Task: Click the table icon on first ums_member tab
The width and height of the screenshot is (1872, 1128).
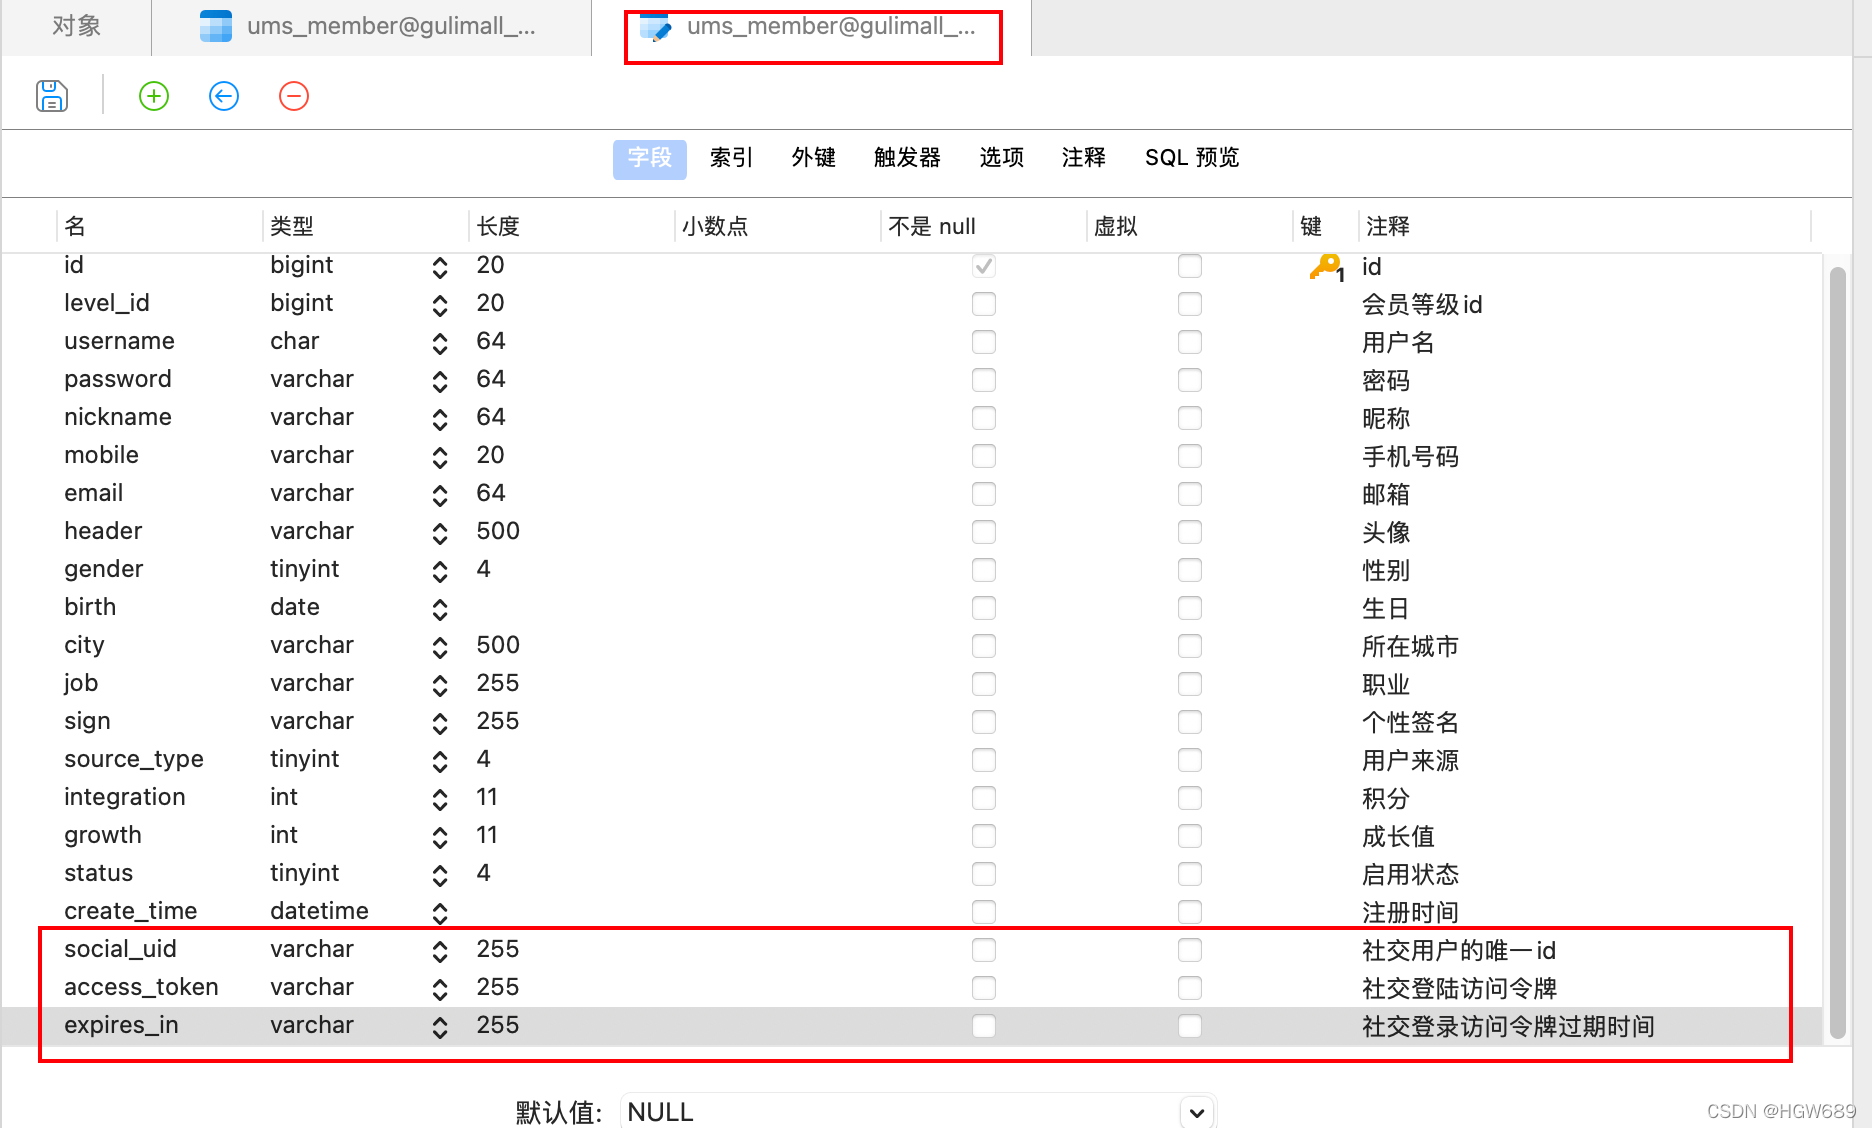Action: (x=216, y=26)
